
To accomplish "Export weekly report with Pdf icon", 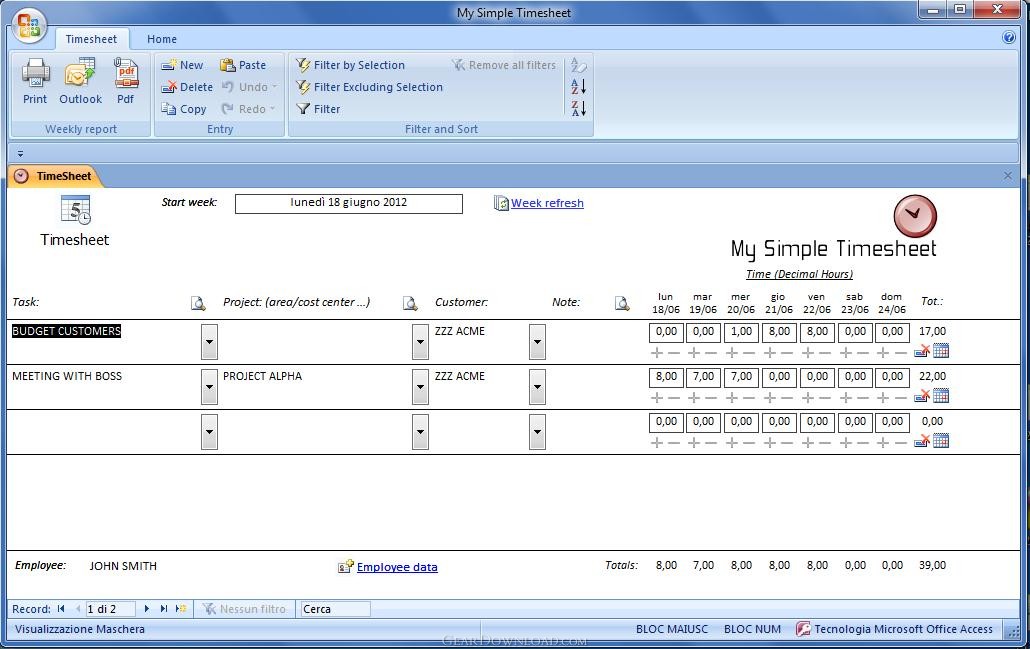I will point(125,81).
